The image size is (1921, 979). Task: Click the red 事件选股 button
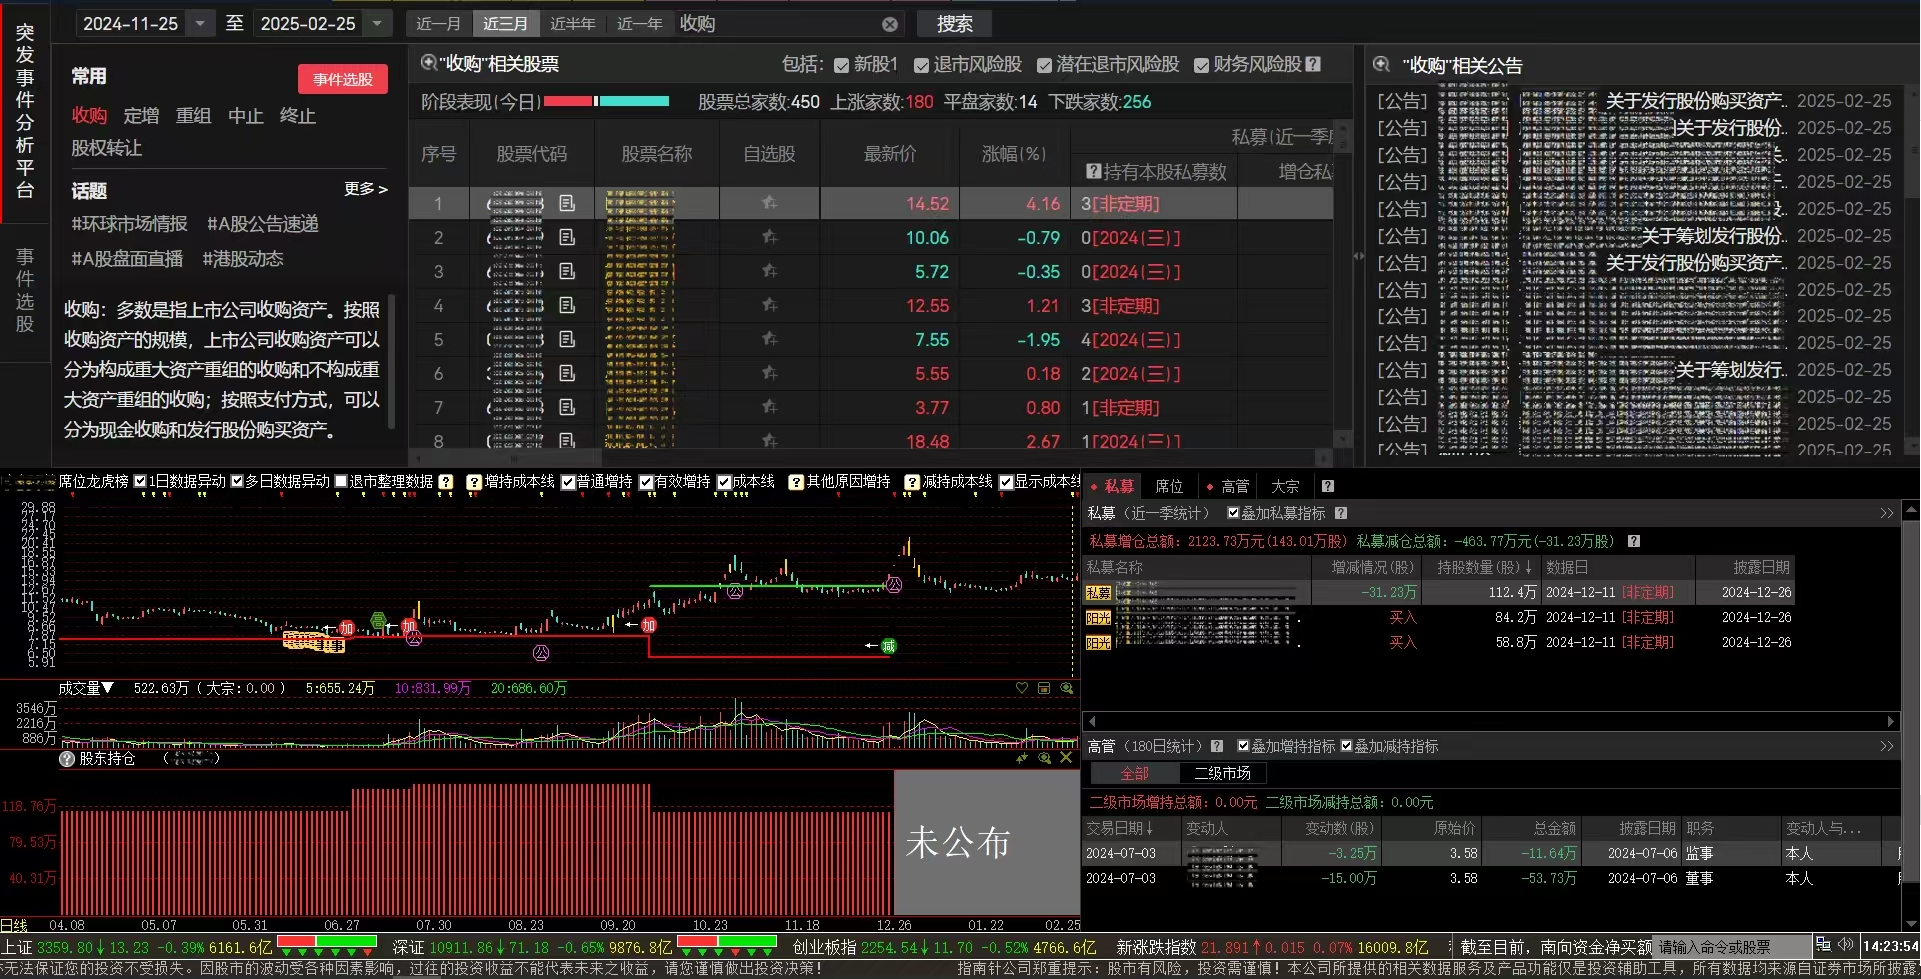(x=342, y=79)
